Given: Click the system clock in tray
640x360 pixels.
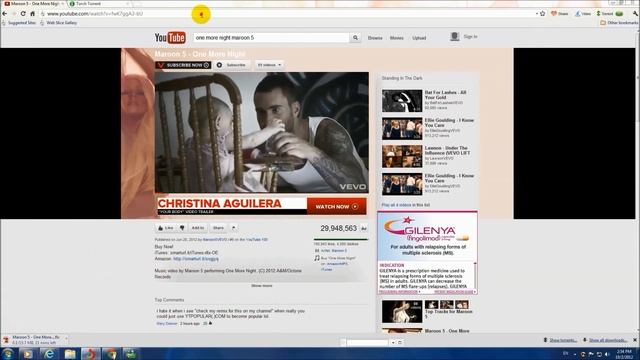Looking at the screenshot, I should [x=624, y=354].
